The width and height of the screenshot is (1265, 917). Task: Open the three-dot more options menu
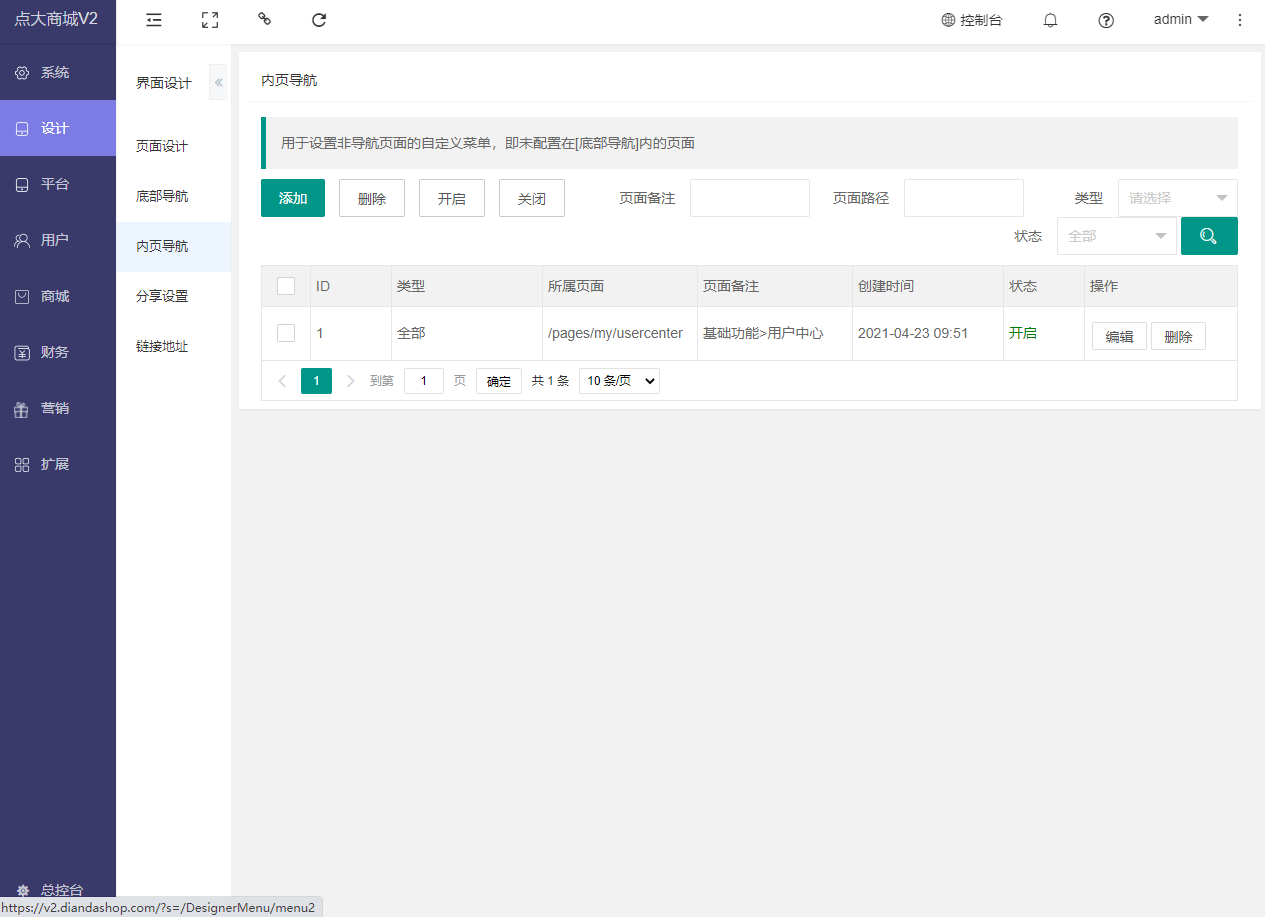[1240, 20]
